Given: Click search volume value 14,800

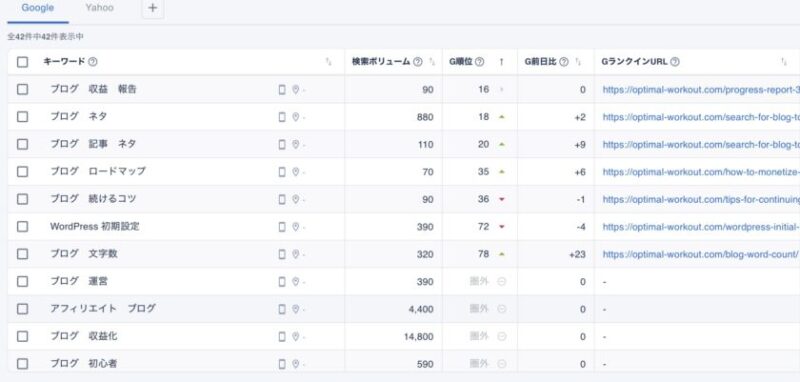Looking at the screenshot, I should [x=418, y=337].
